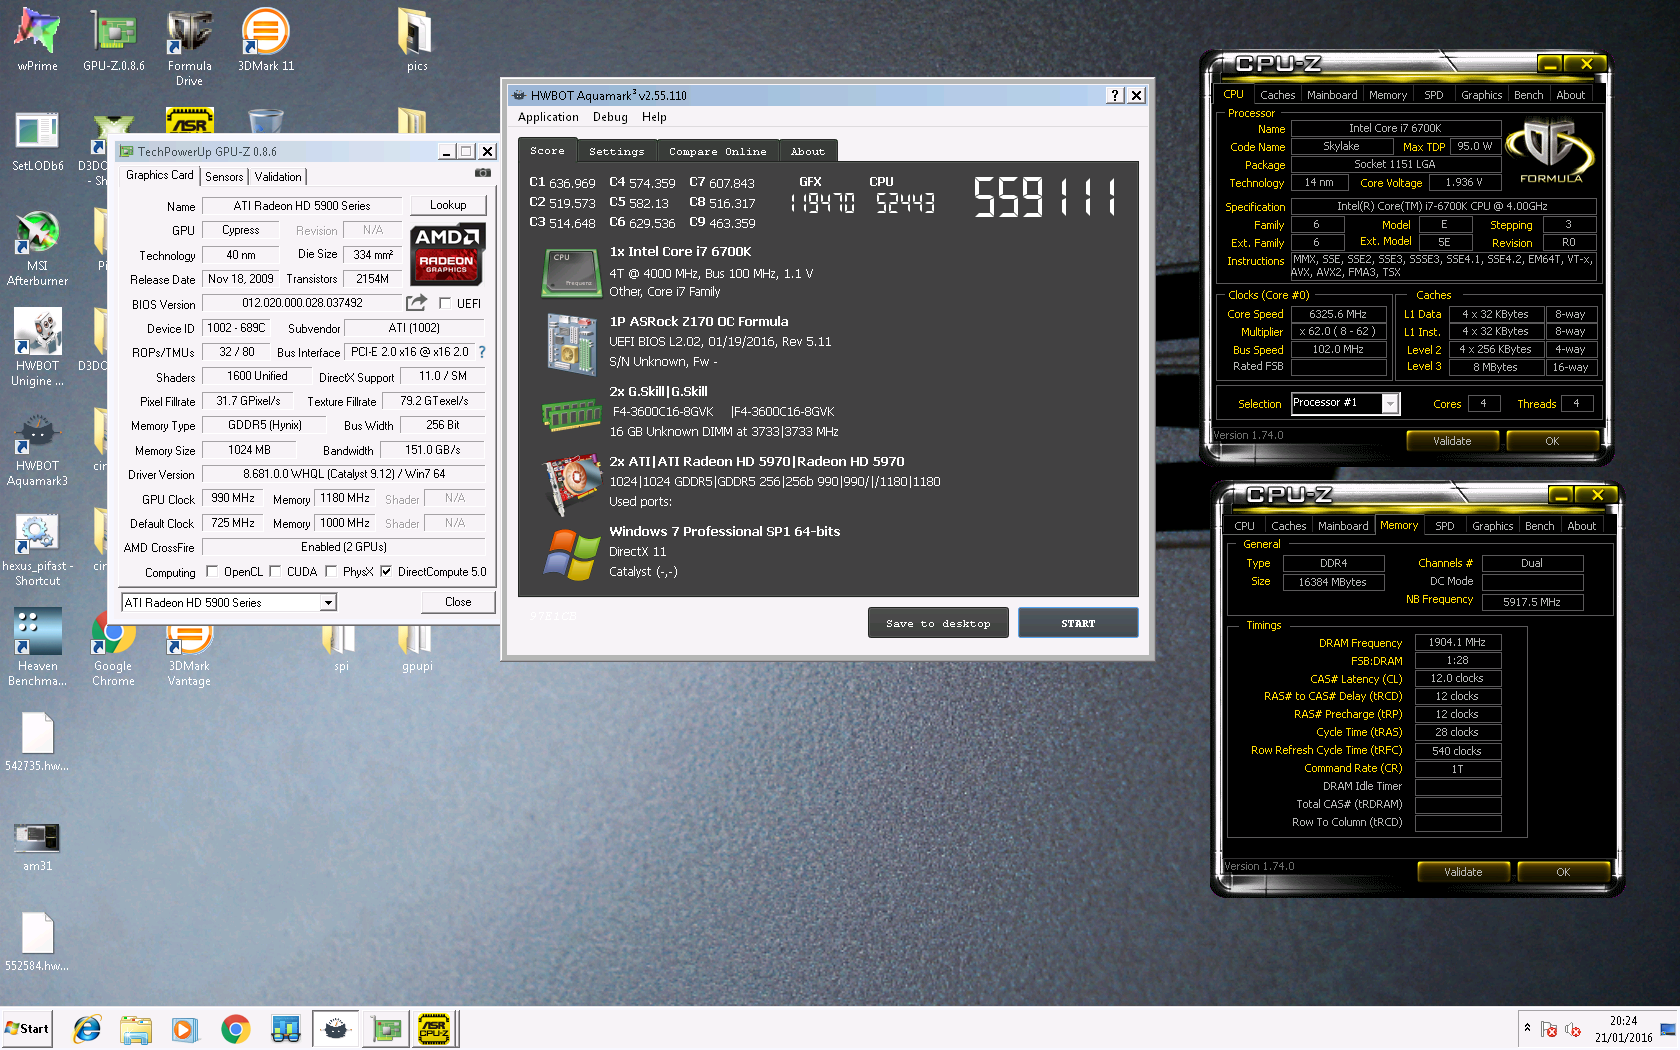Open Internet Explorer from the taskbar
1680x1050 pixels.
(x=87, y=1028)
